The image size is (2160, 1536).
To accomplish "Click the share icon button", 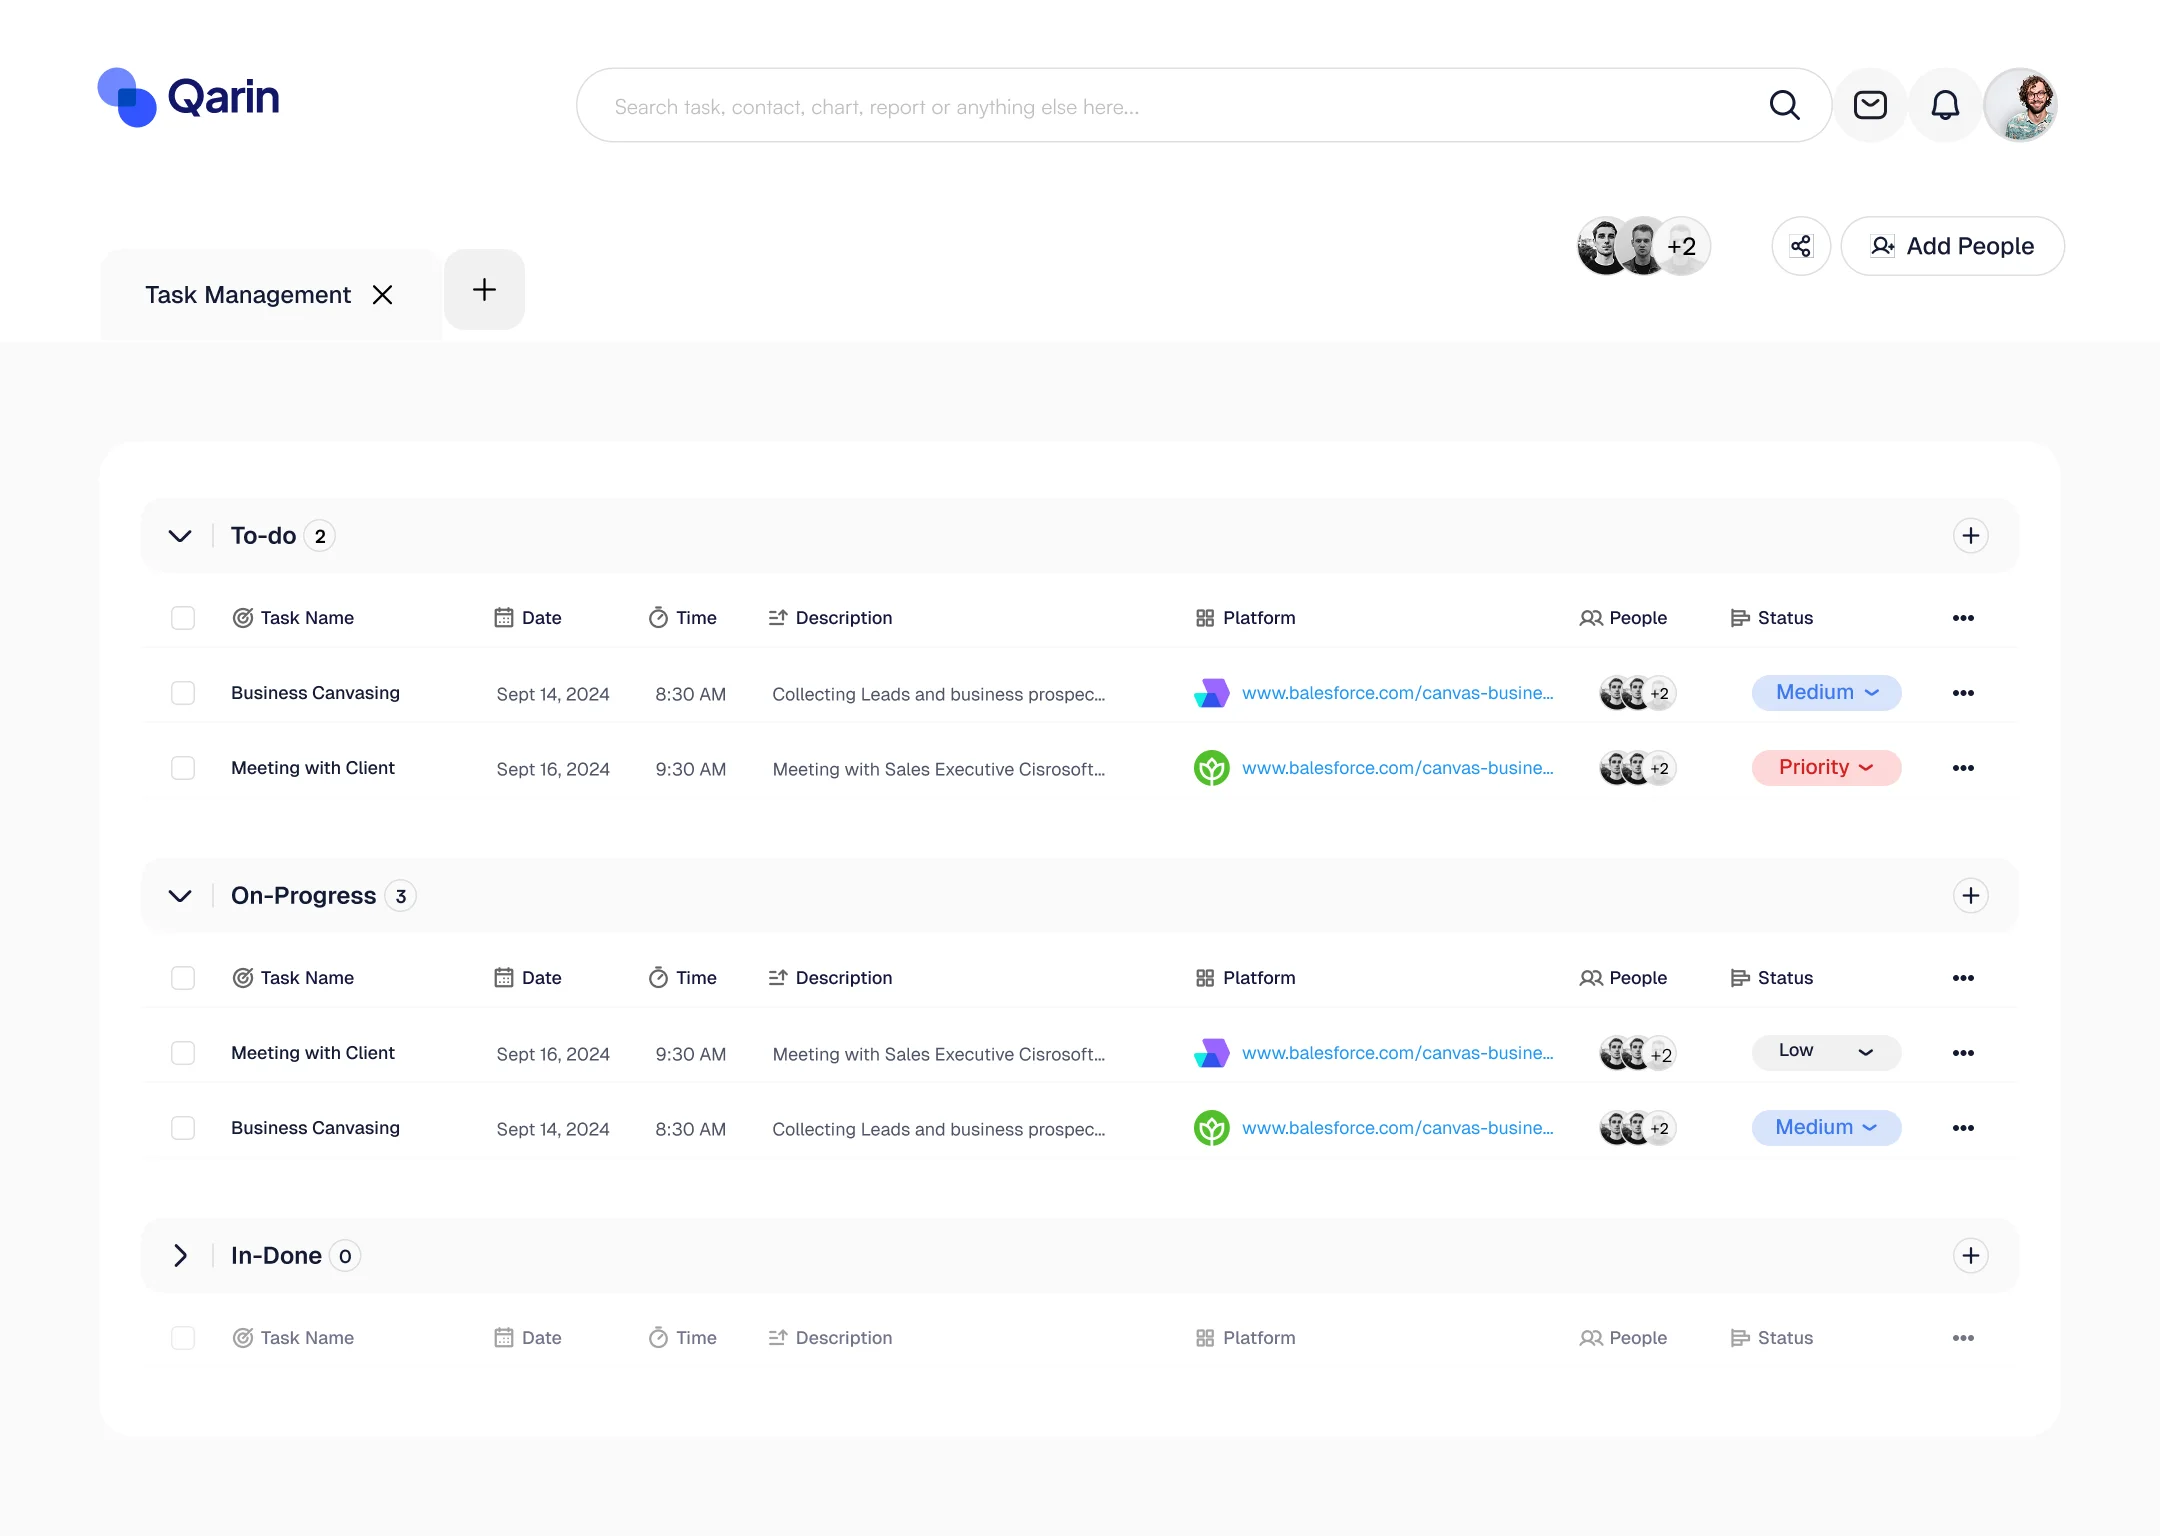I will coord(1801,246).
